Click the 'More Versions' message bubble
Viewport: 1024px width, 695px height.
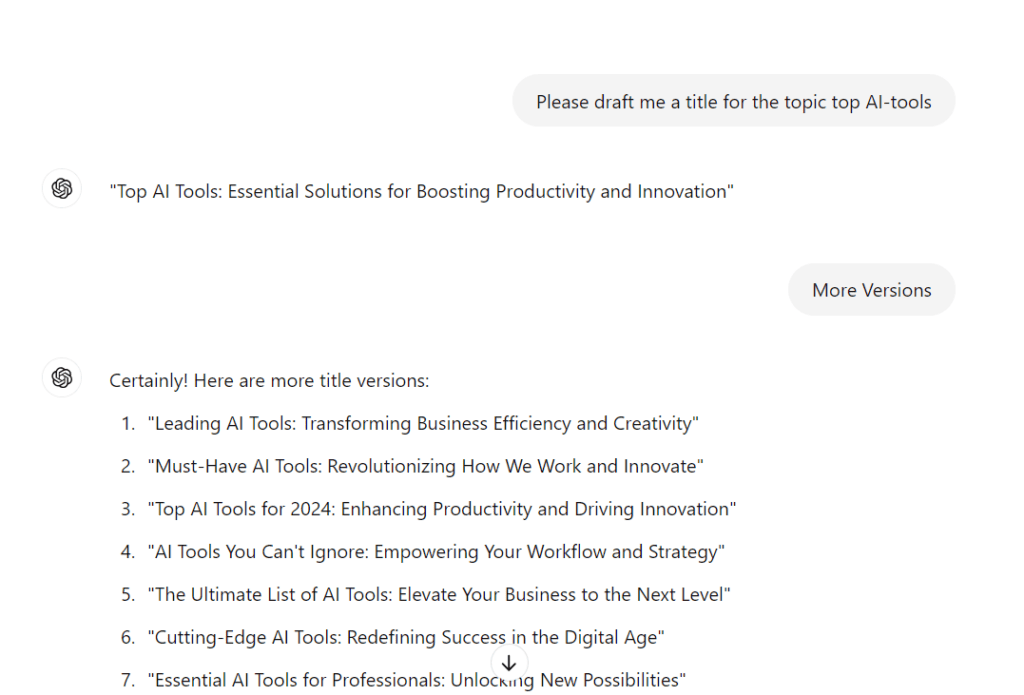[871, 289]
